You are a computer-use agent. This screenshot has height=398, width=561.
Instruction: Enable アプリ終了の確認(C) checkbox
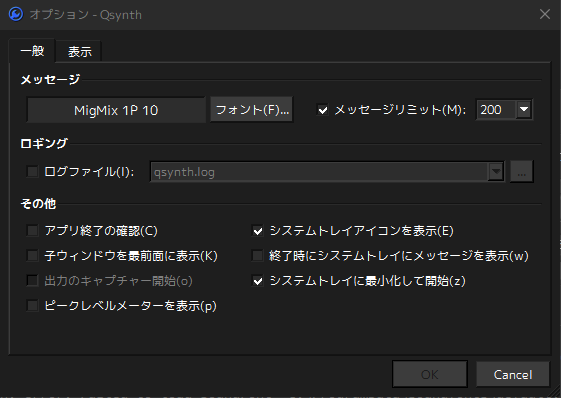point(32,231)
